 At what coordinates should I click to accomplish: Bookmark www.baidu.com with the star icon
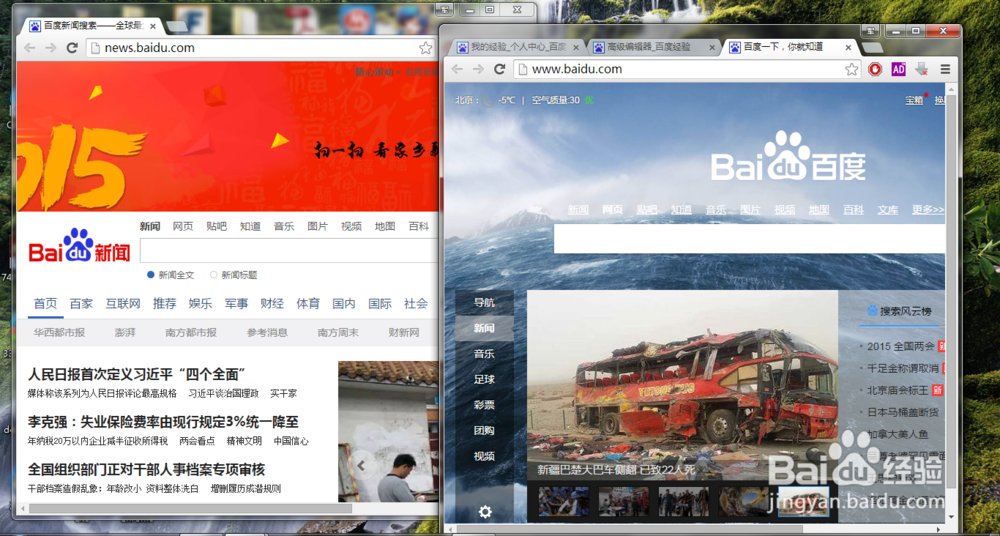[x=851, y=69]
